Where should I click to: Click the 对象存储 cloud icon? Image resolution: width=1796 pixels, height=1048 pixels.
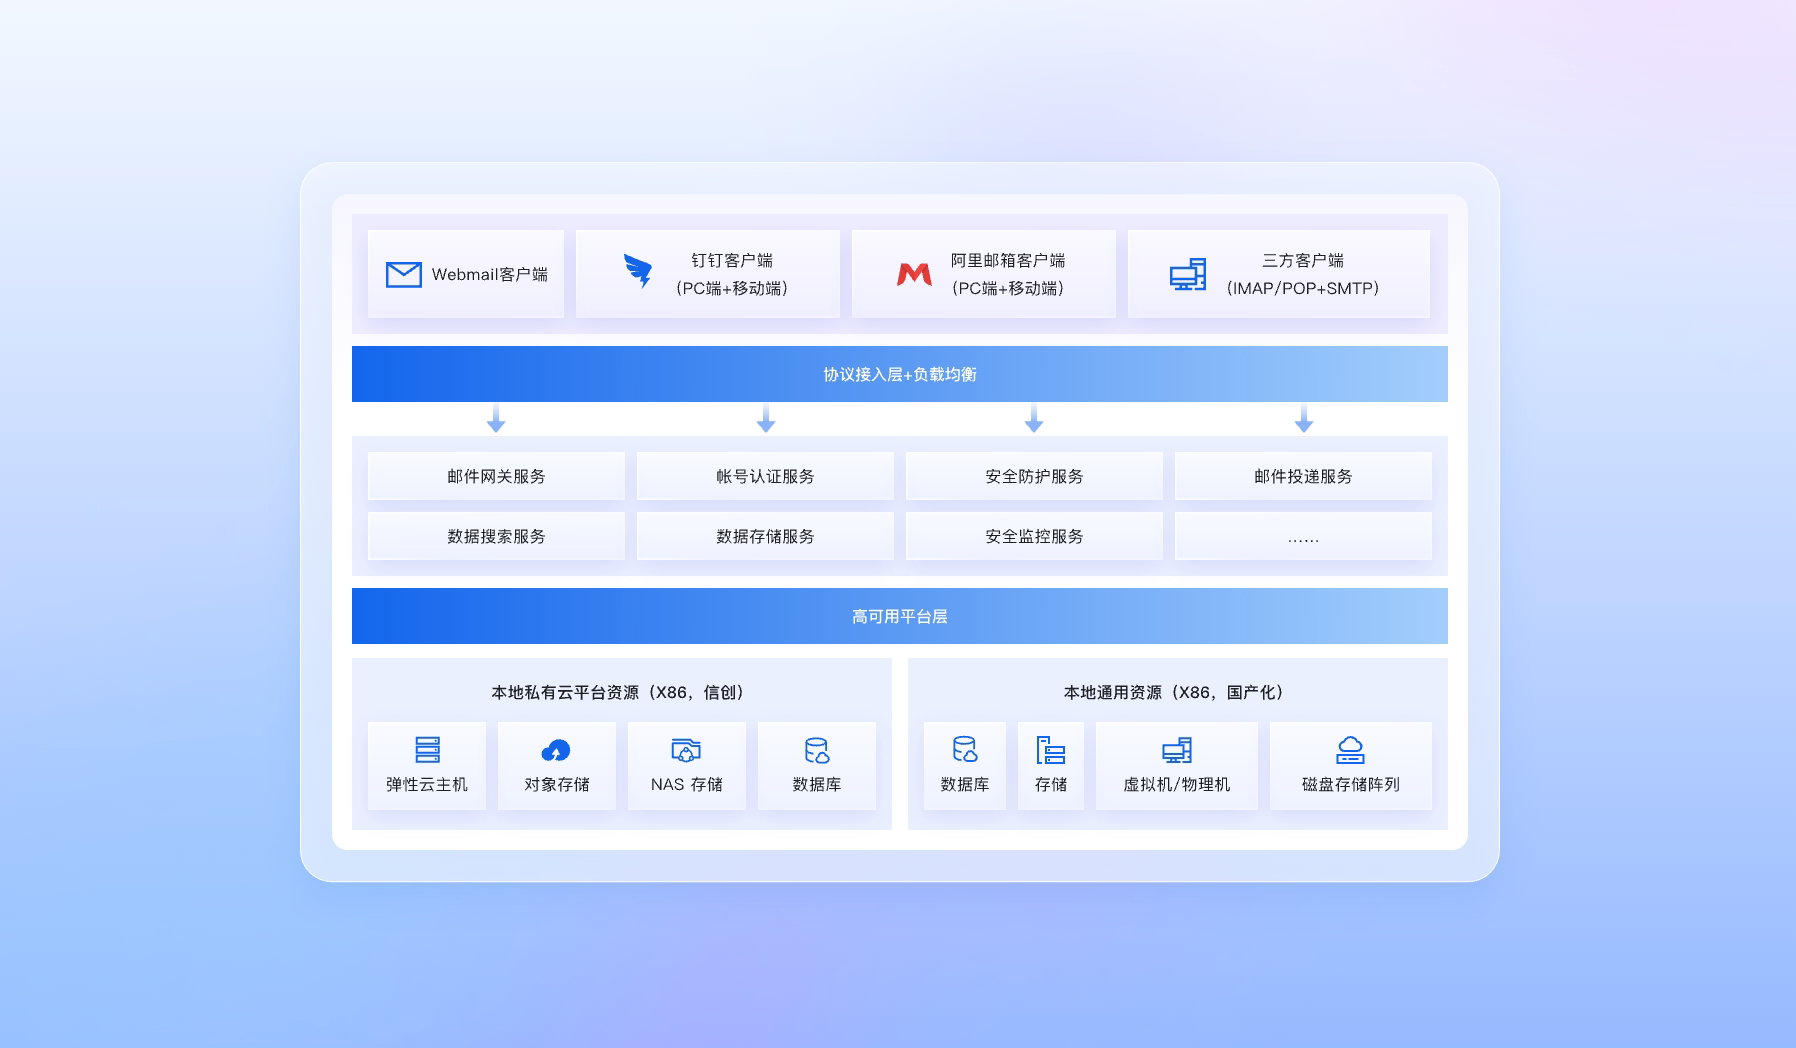pyautogui.click(x=557, y=751)
